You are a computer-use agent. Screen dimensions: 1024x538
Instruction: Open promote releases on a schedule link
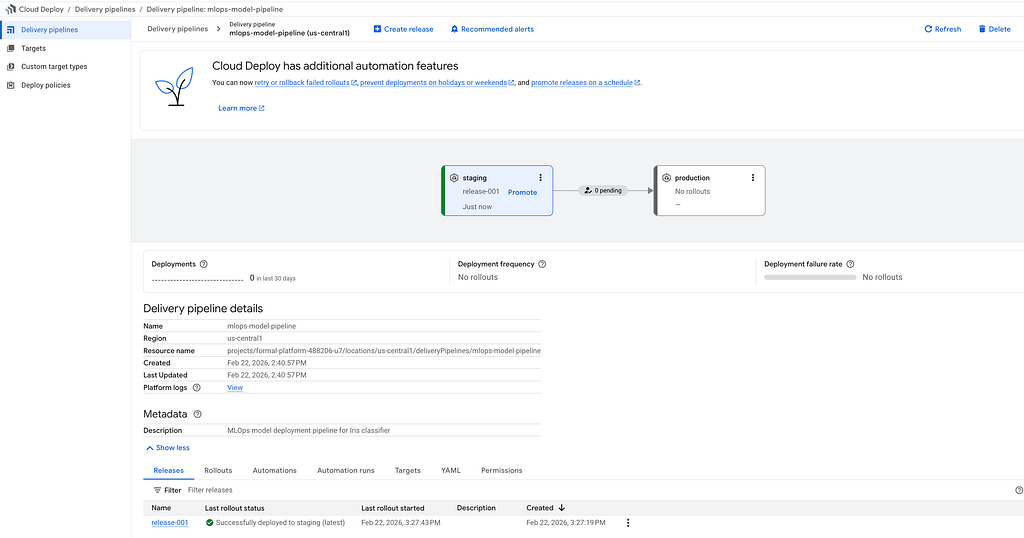point(585,83)
